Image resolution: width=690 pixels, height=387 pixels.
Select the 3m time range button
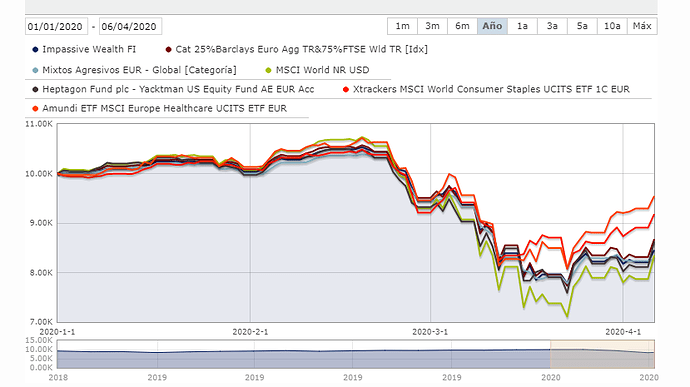pyautogui.click(x=432, y=26)
